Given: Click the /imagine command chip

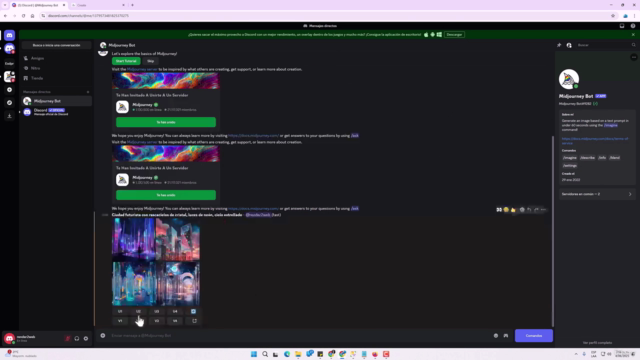Looking at the screenshot, I should [x=570, y=158].
